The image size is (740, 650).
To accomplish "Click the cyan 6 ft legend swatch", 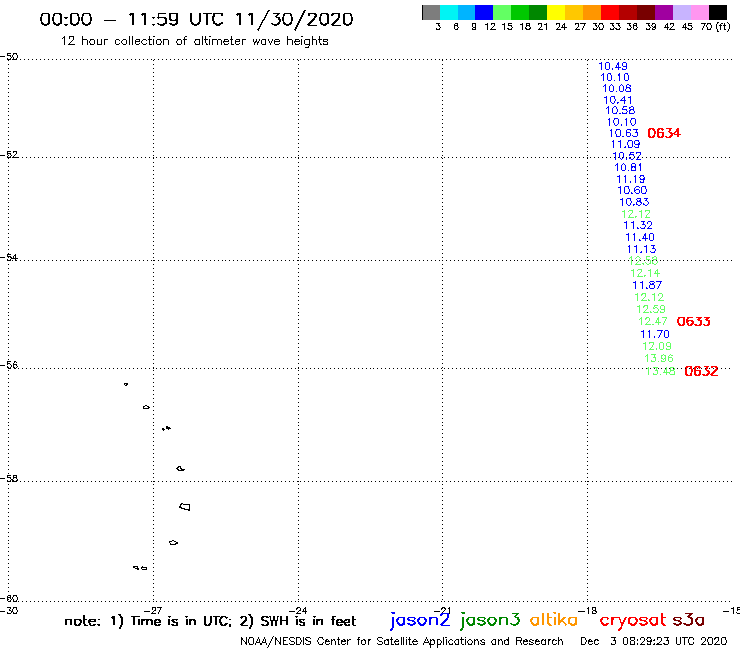I will click(449, 12).
